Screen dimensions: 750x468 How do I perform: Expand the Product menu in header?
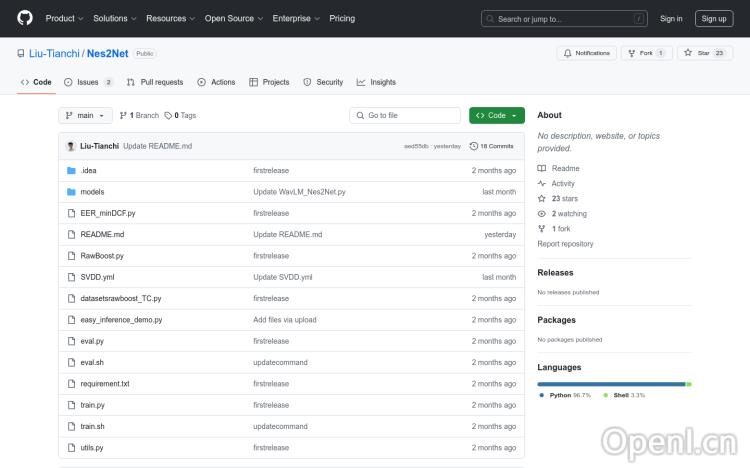coord(64,18)
